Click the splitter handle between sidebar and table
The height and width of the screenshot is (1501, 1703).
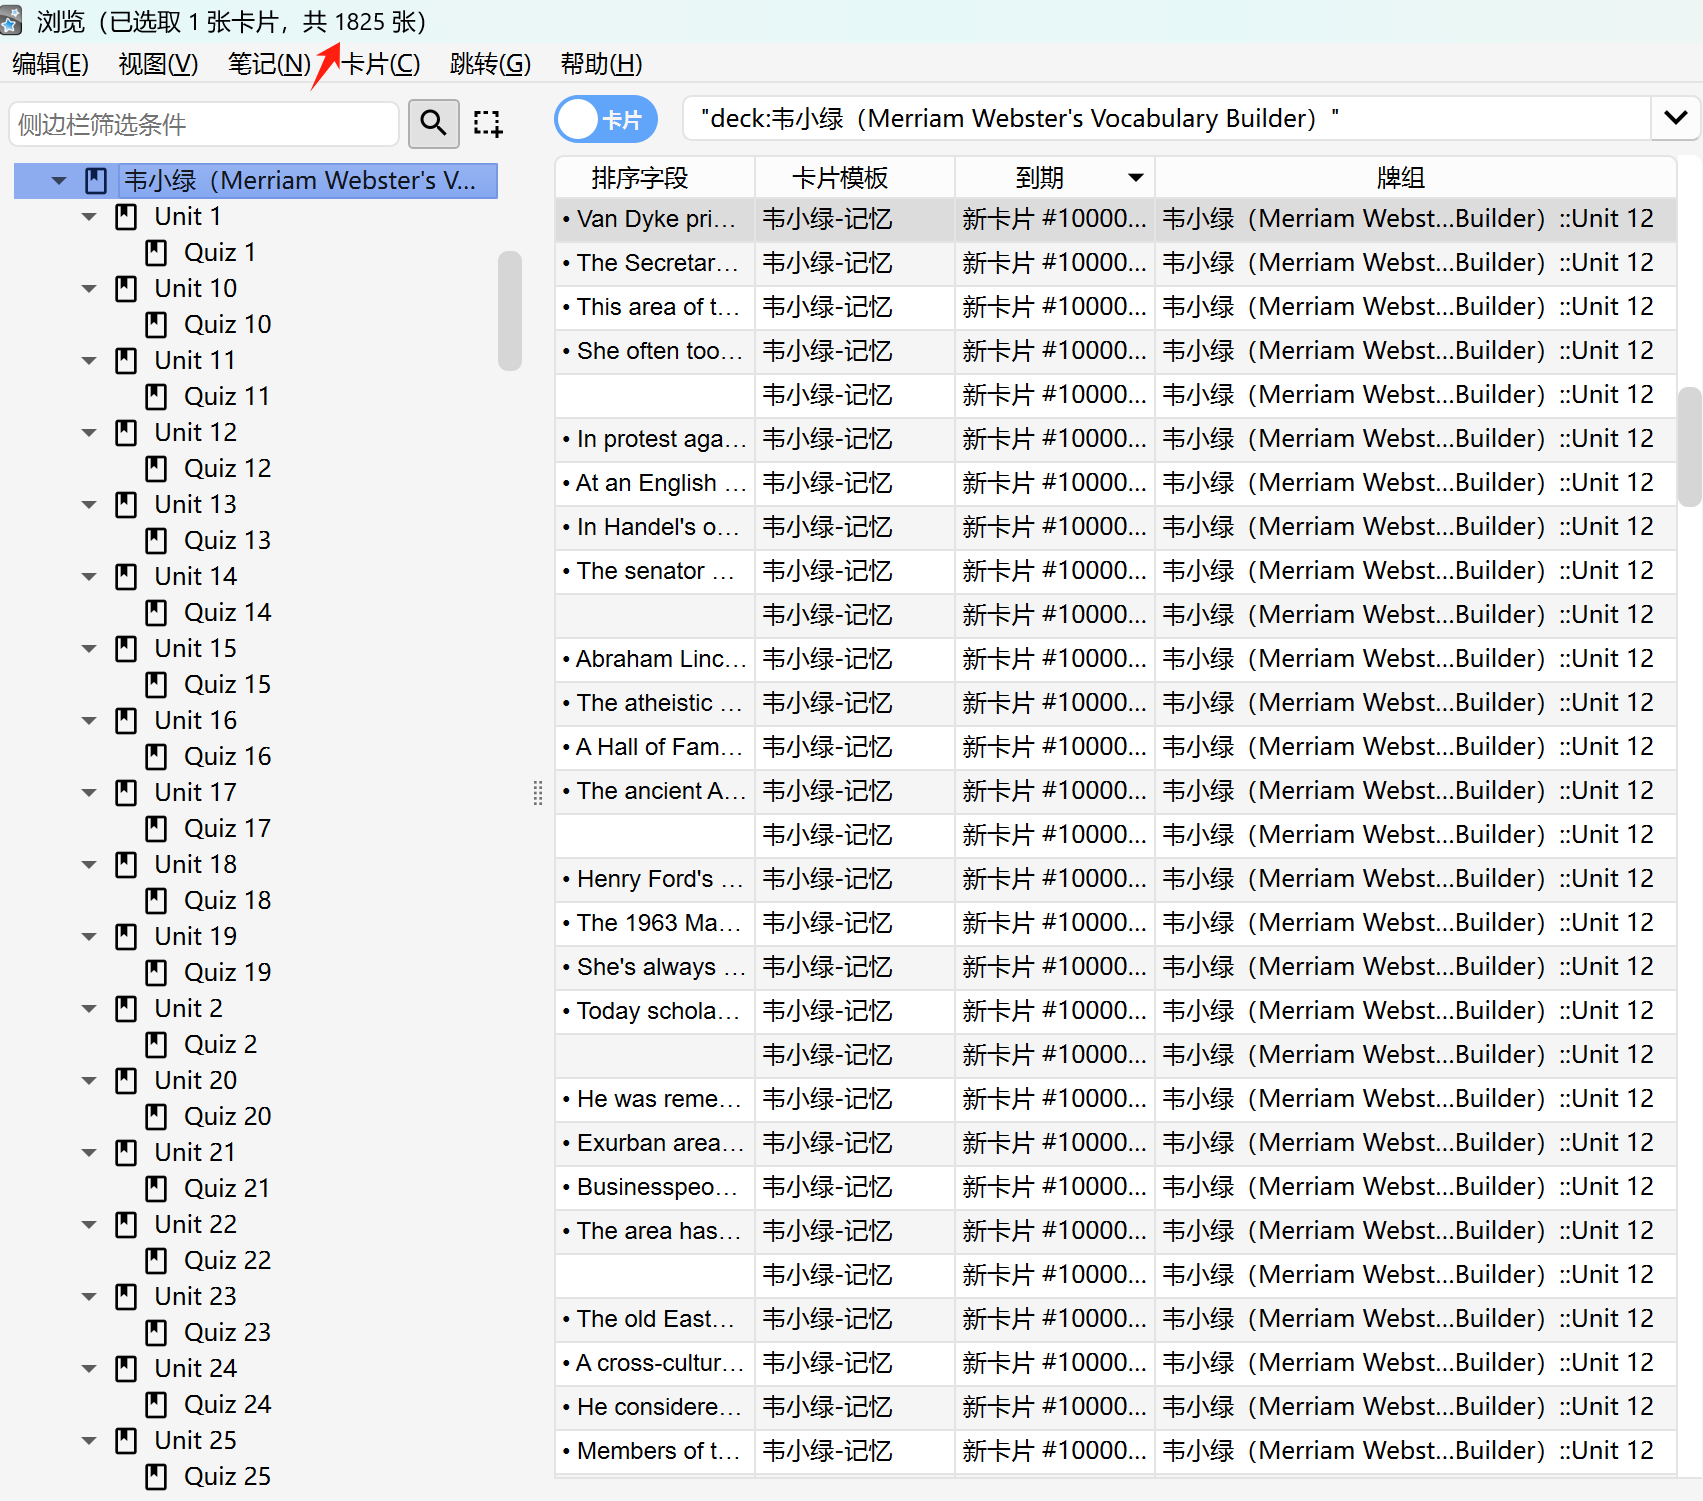pos(538,793)
